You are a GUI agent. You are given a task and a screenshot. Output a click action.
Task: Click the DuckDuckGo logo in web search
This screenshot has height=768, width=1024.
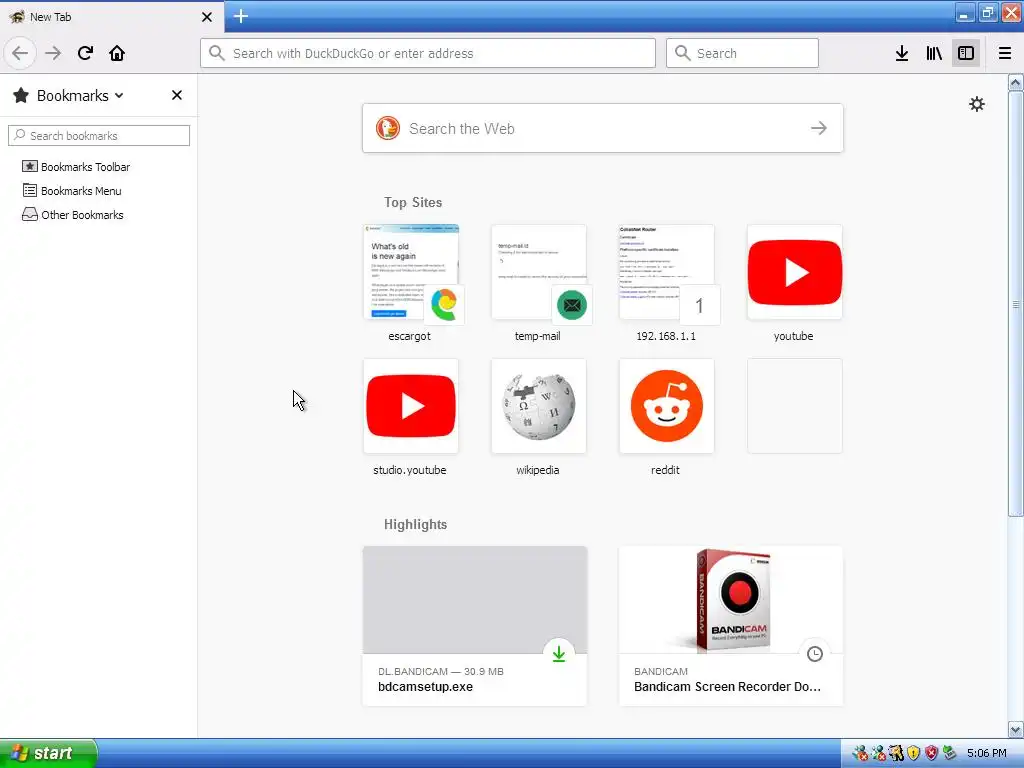[387, 128]
